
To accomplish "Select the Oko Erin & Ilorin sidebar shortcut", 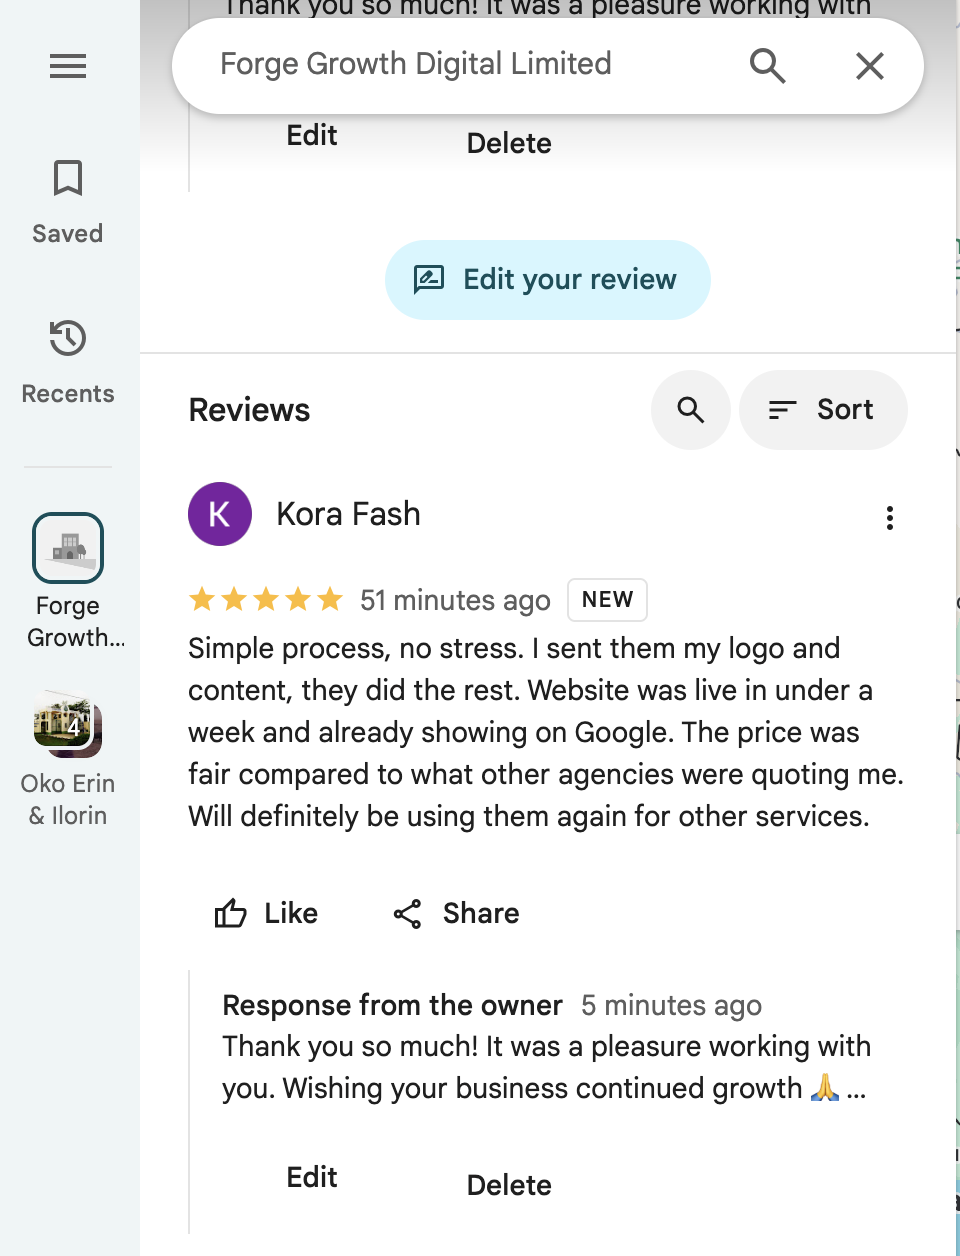I will (x=67, y=726).
